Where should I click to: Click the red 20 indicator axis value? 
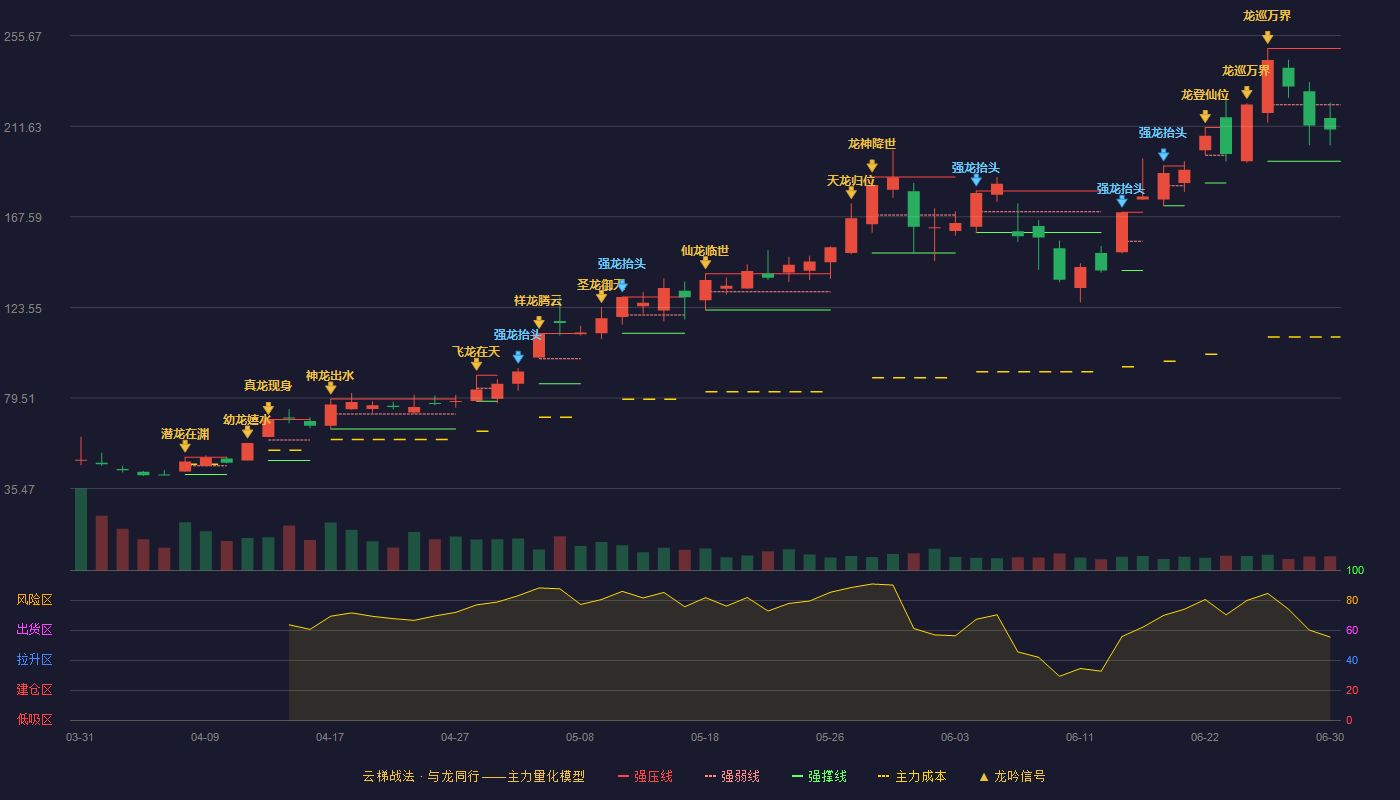1352,691
